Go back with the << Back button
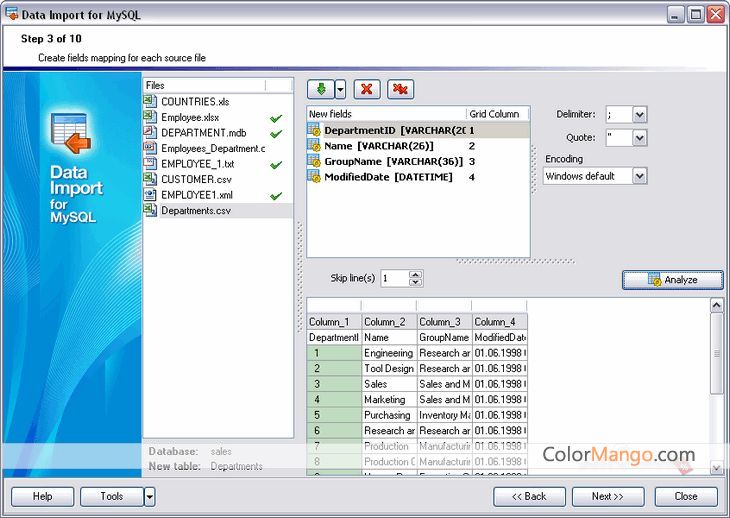The image size is (730, 518). tap(529, 497)
